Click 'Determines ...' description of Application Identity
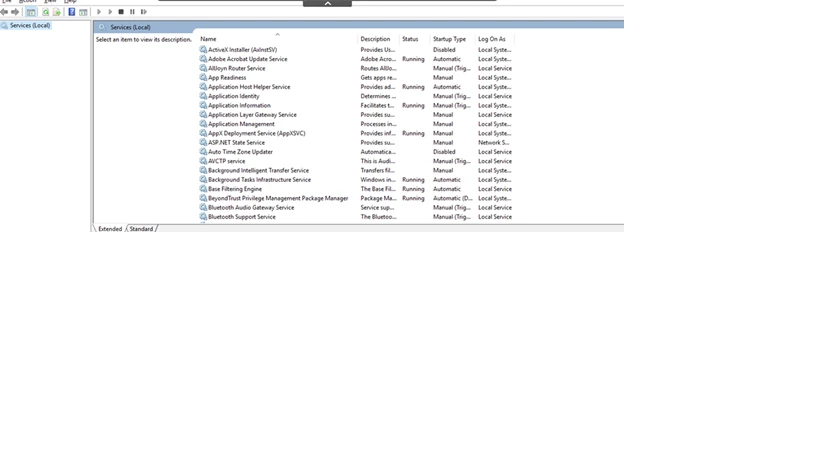 (x=378, y=96)
